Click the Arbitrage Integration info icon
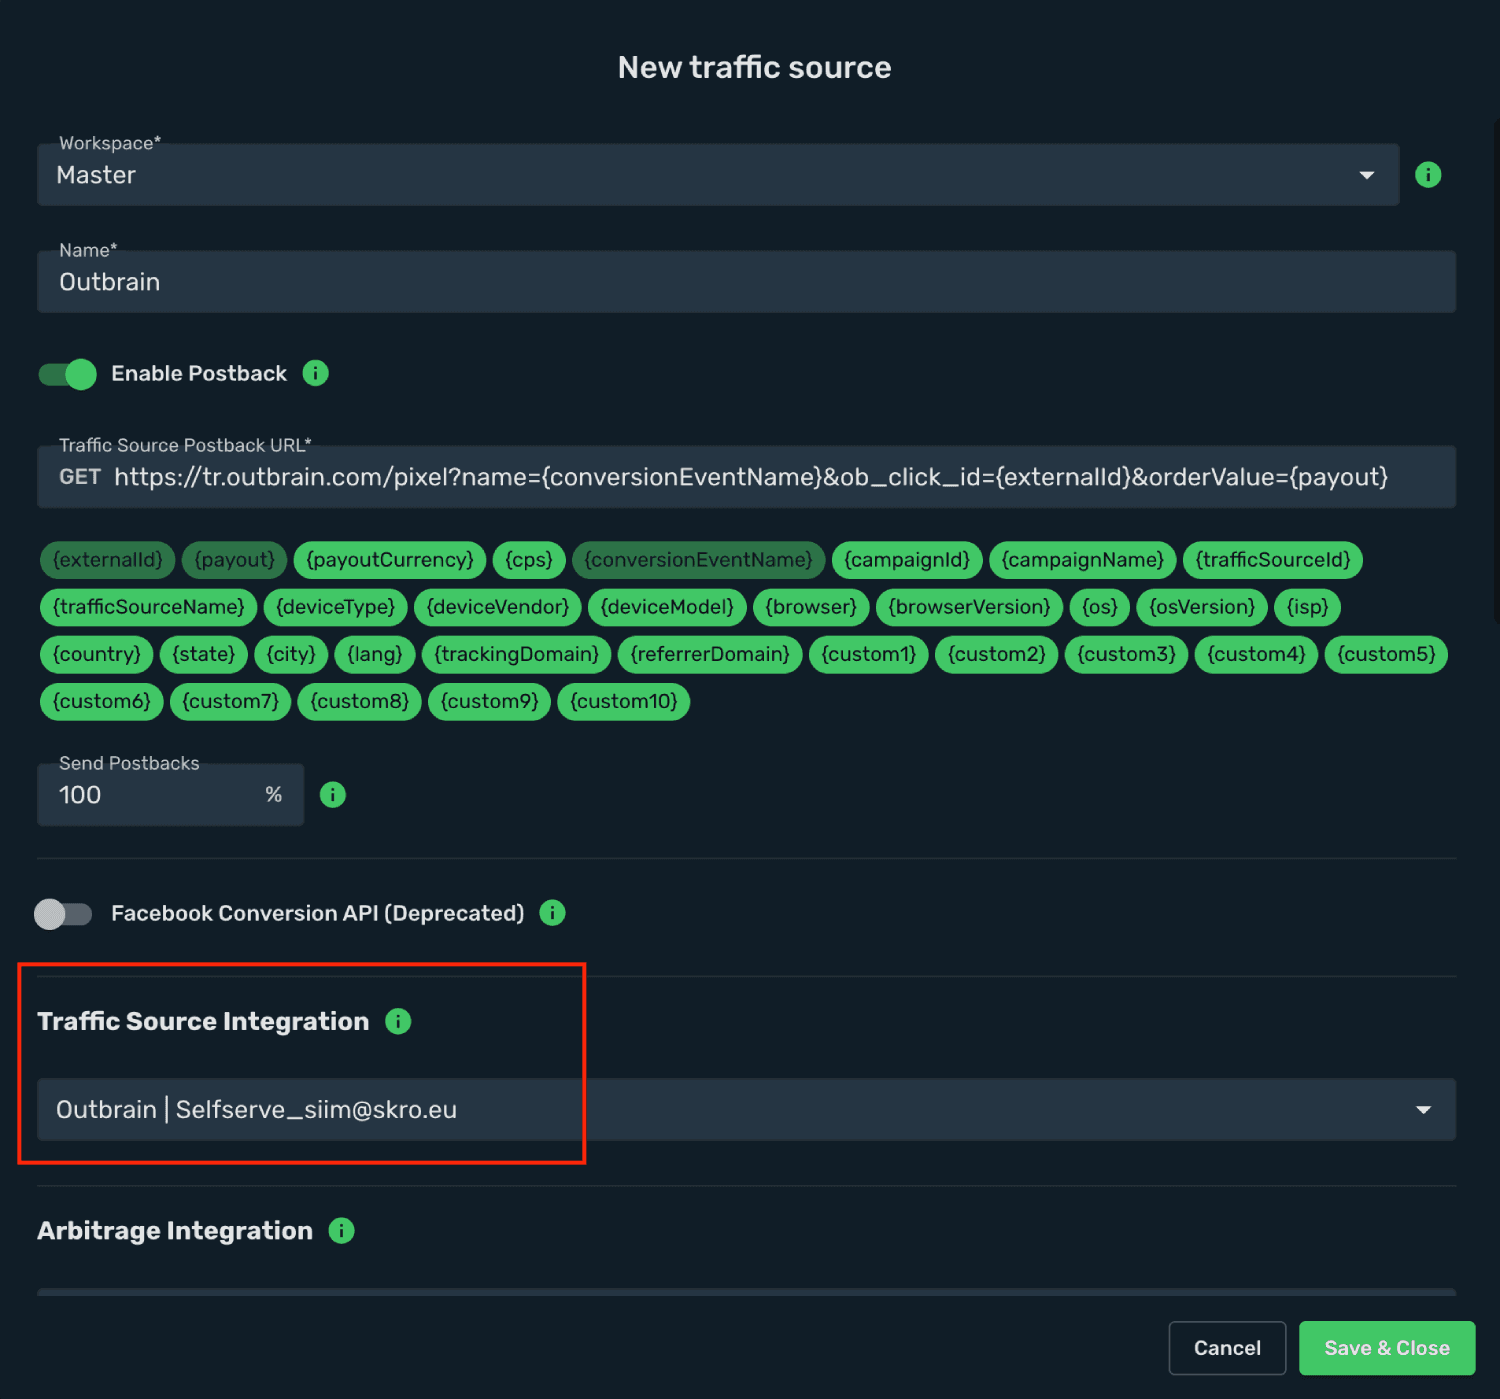Screen dimensions: 1500x1399 (x=342, y=1231)
